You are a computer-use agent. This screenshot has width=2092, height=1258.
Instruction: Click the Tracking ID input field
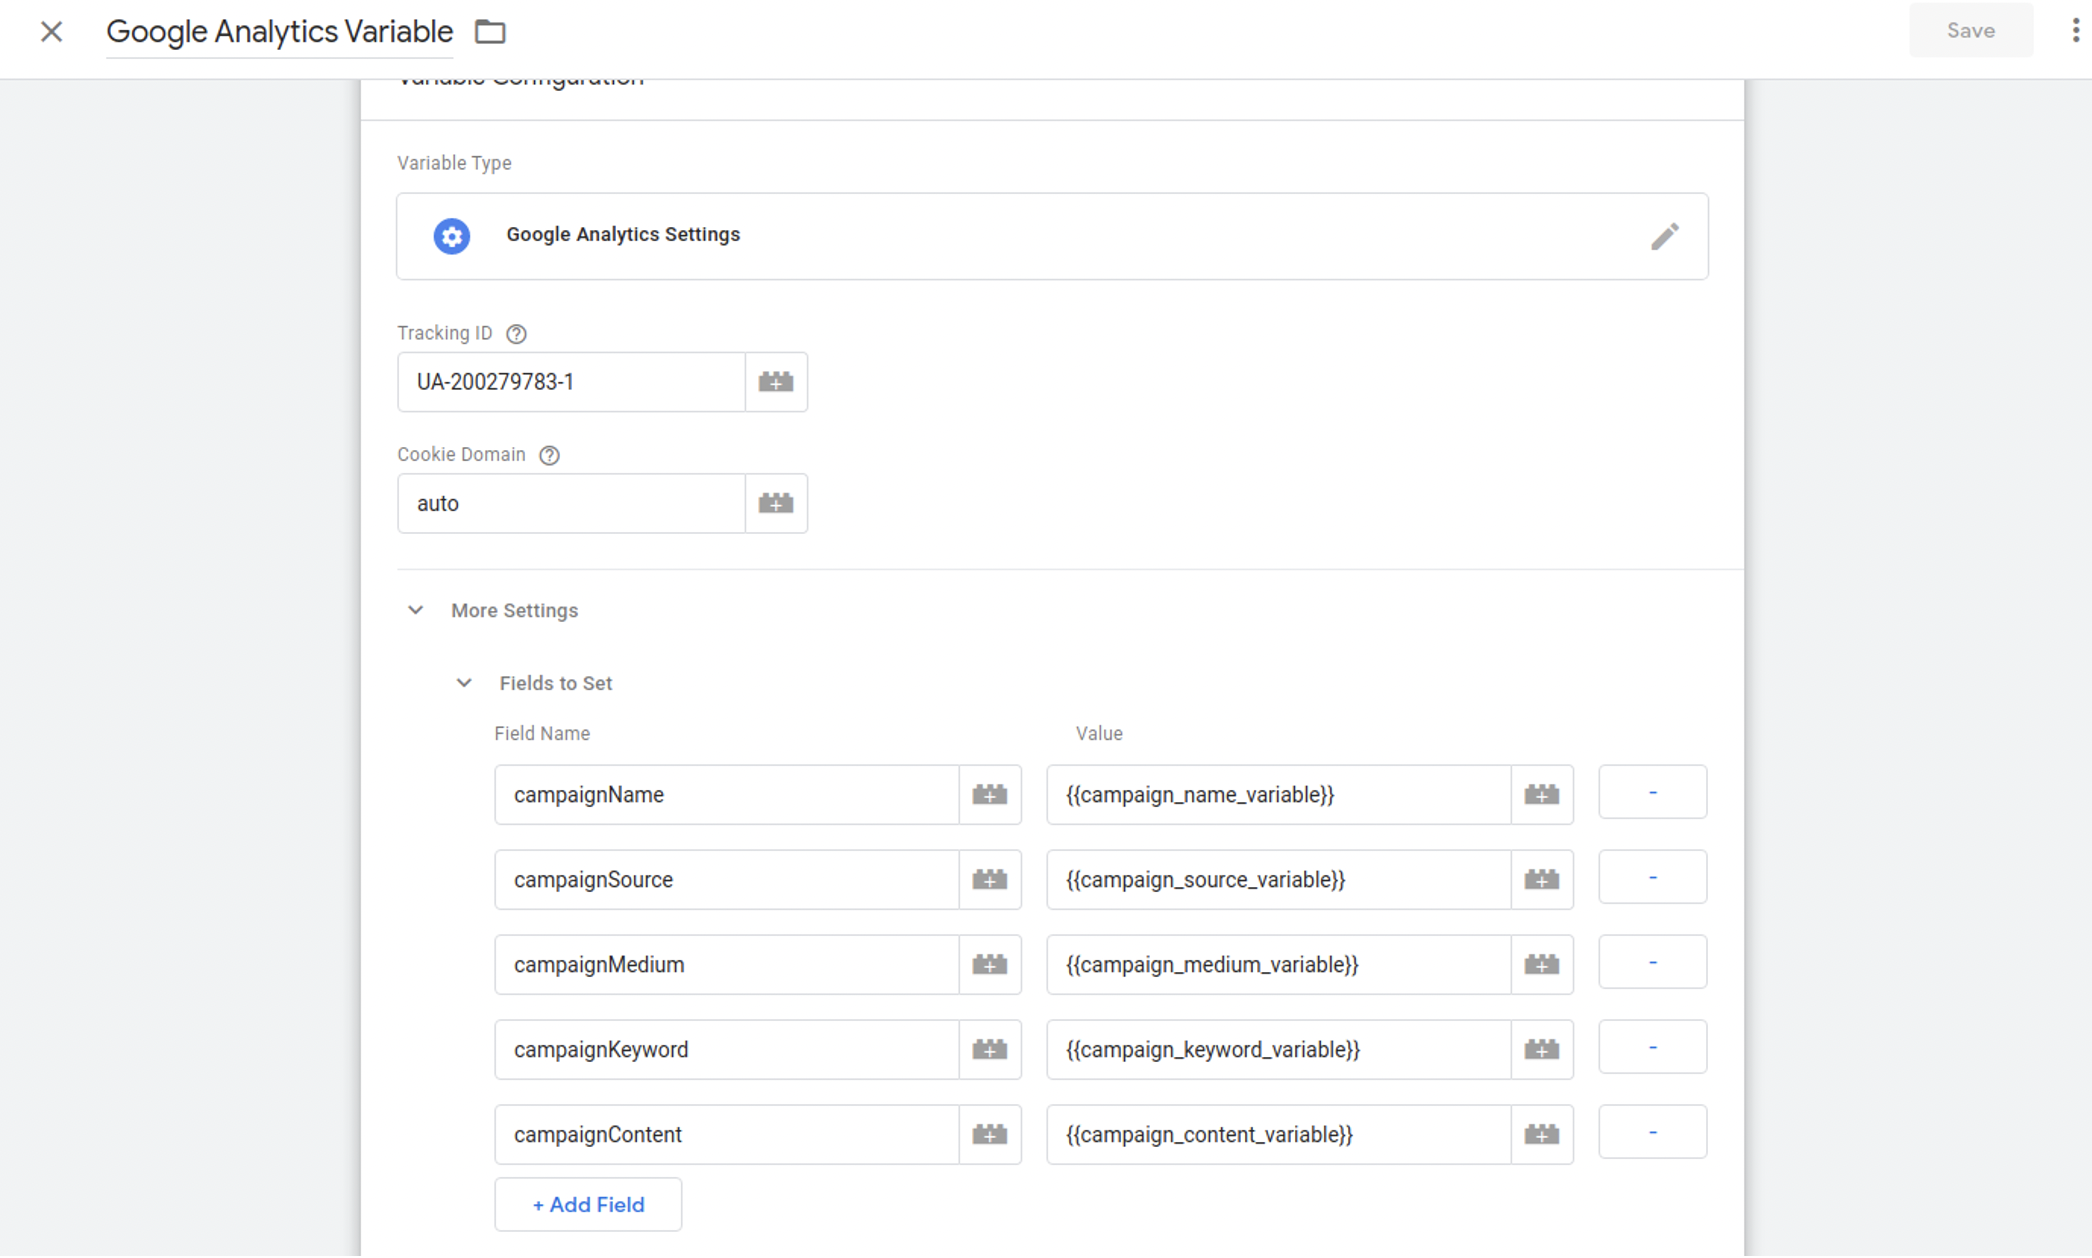(x=571, y=382)
